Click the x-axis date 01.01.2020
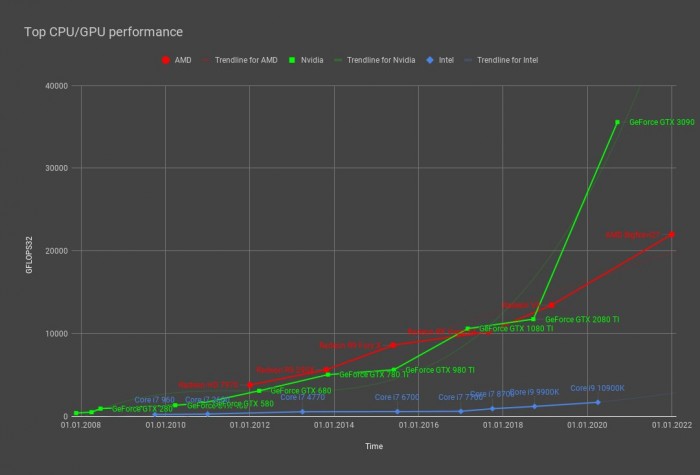The height and width of the screenshot is (475, 700). click(587, 425)
